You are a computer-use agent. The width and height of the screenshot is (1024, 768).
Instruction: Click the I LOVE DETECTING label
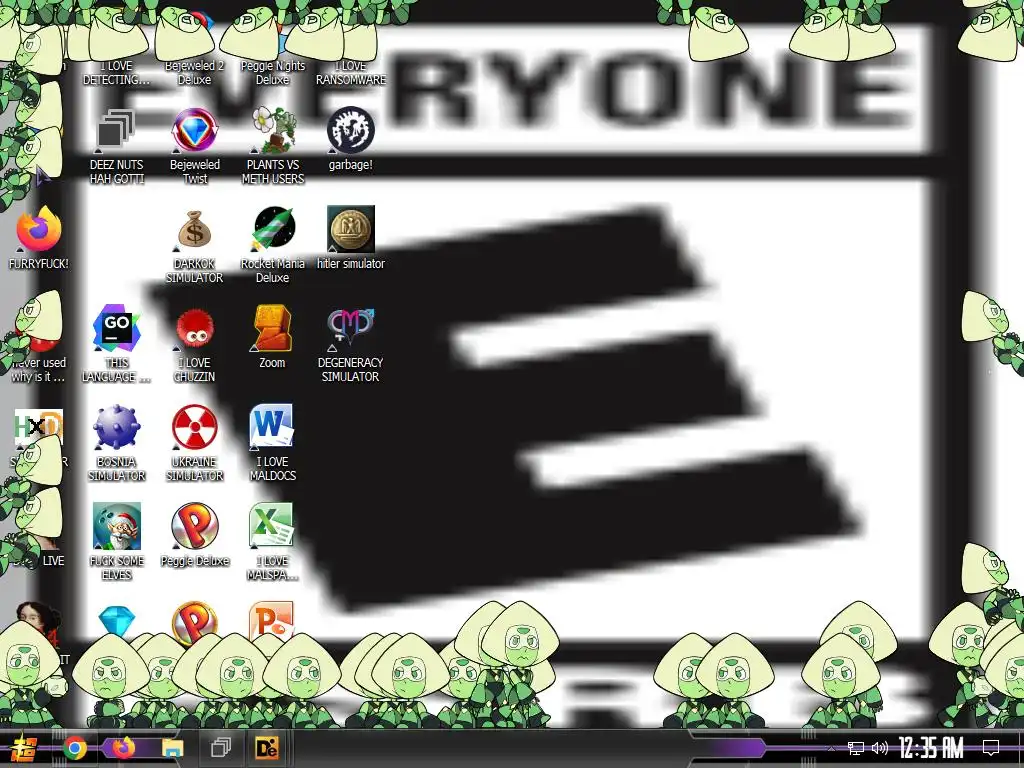[116, 73]
